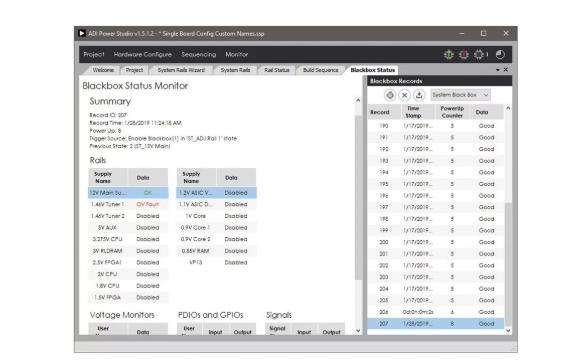Image resolution: width=561 pixels, height=361 pixels.
Task: Click the export records download icon
Action: coord(419,95)
